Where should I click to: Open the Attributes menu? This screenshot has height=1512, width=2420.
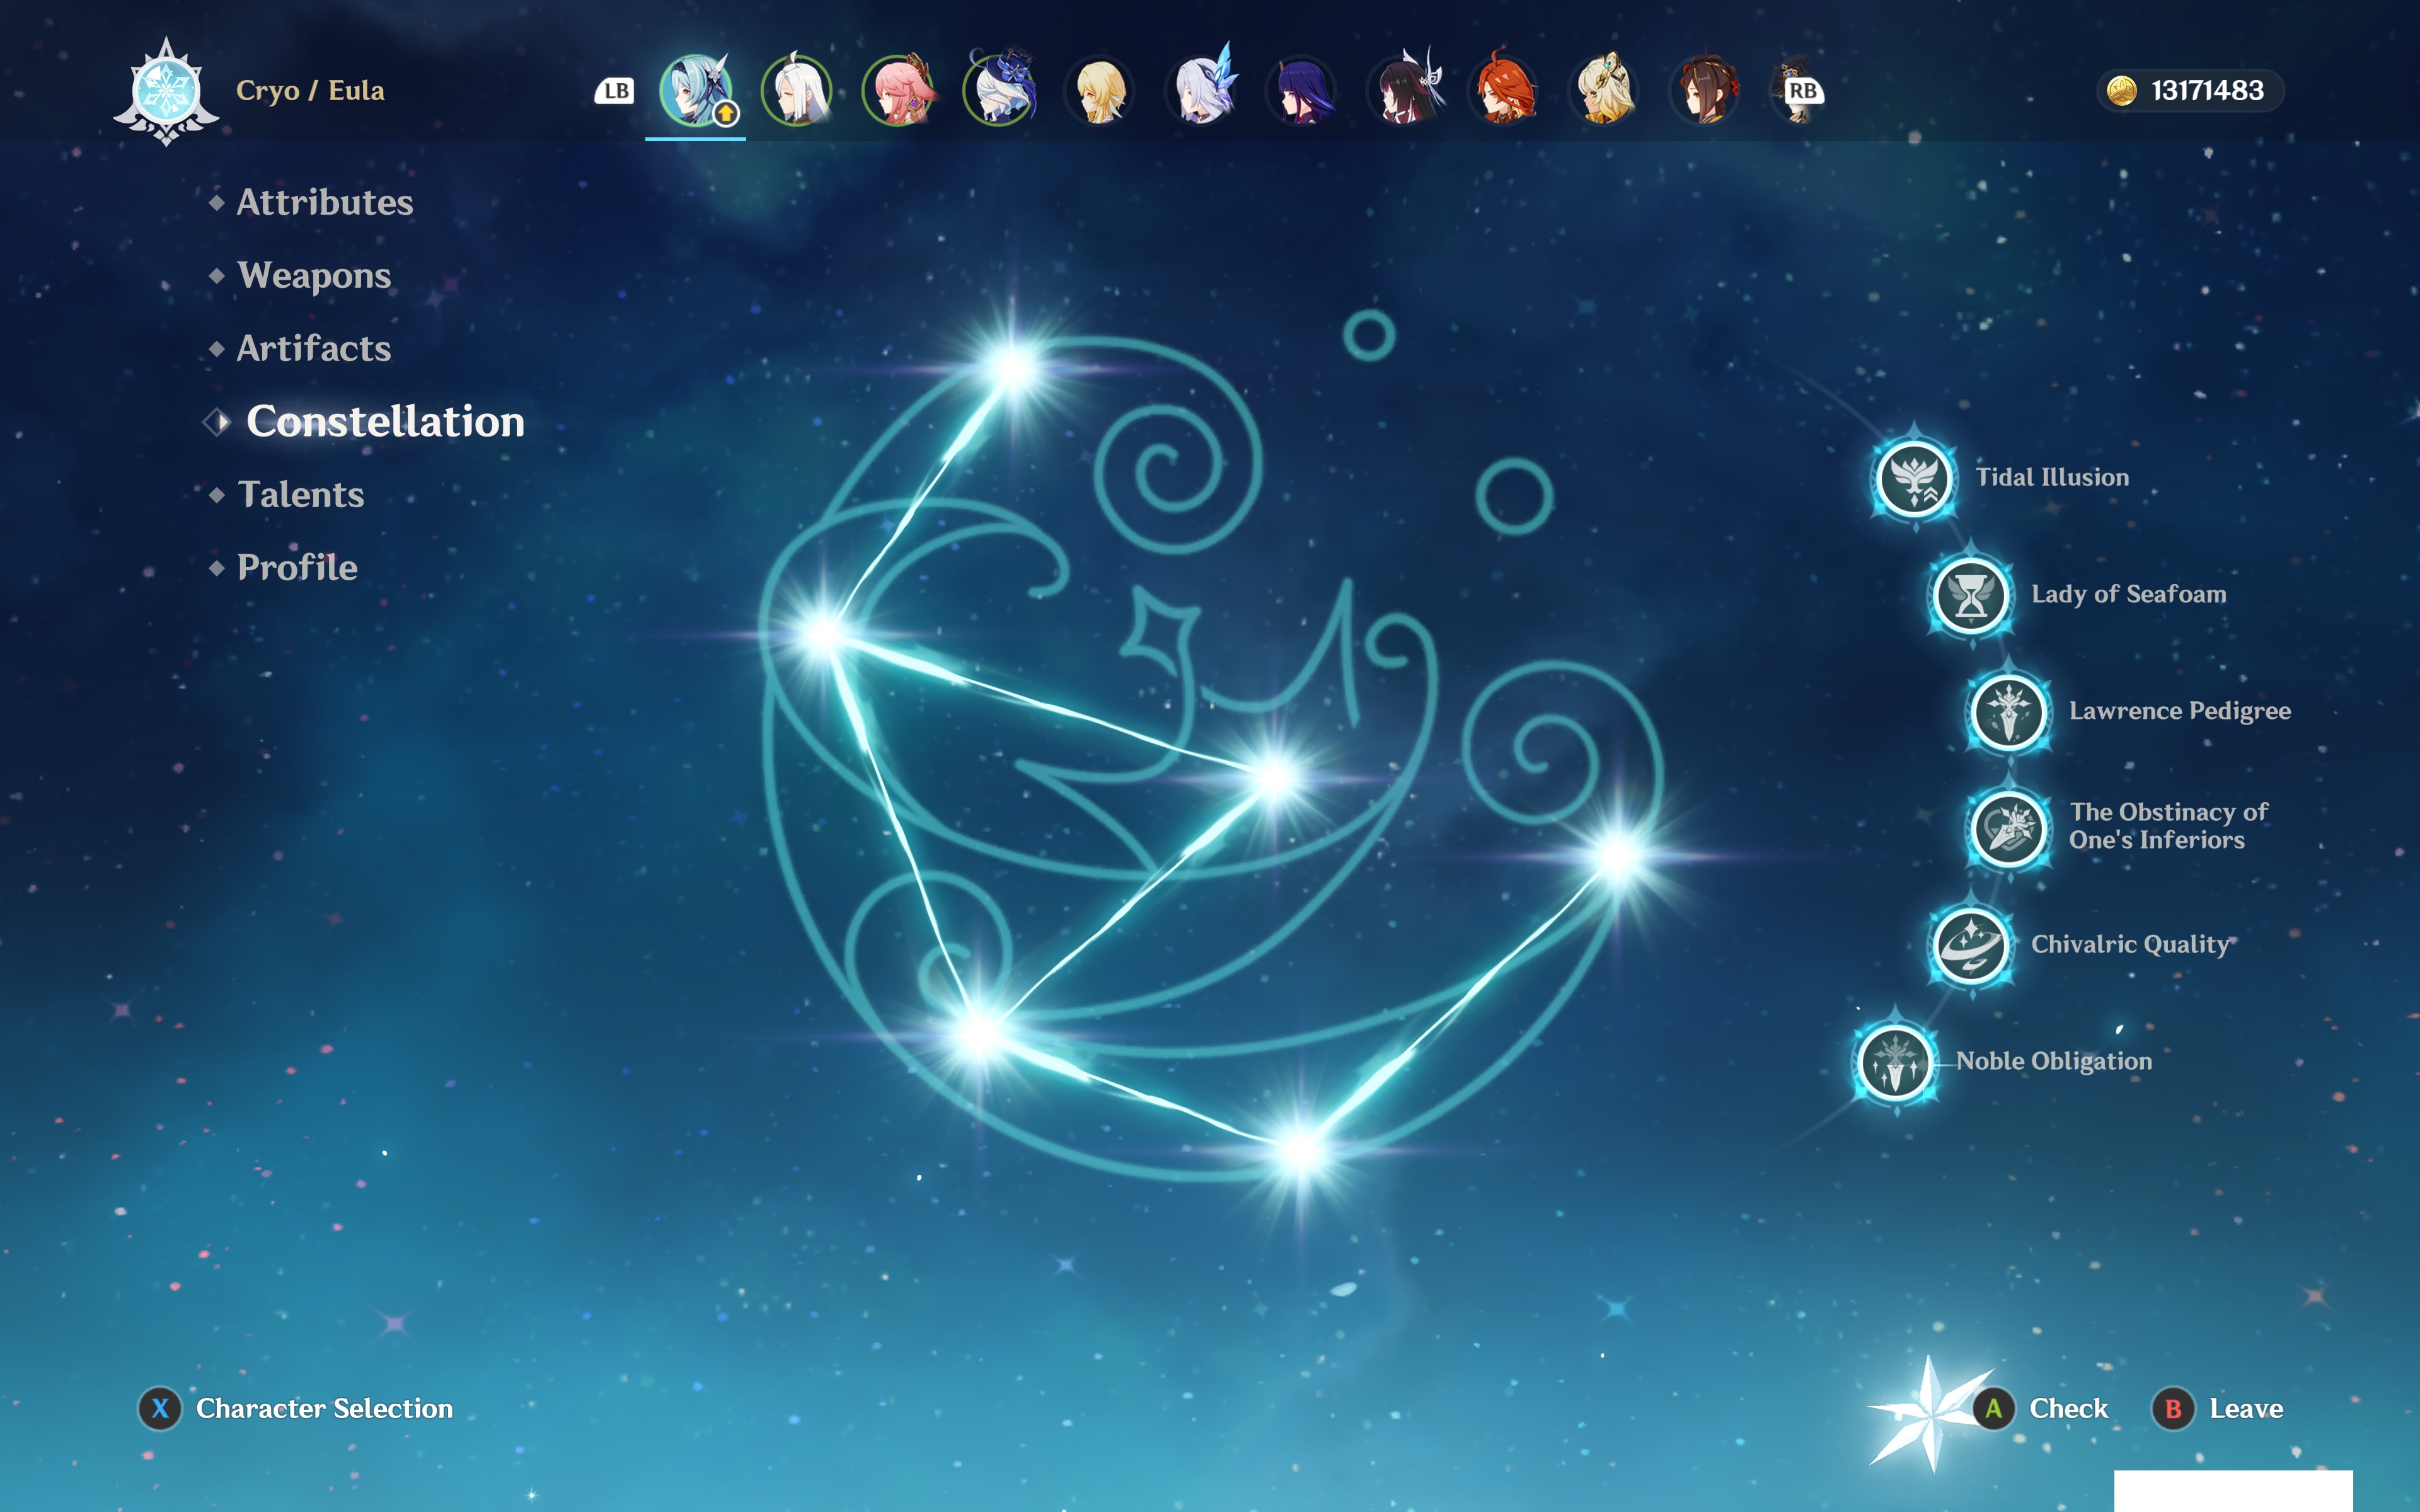pos(324,203)
